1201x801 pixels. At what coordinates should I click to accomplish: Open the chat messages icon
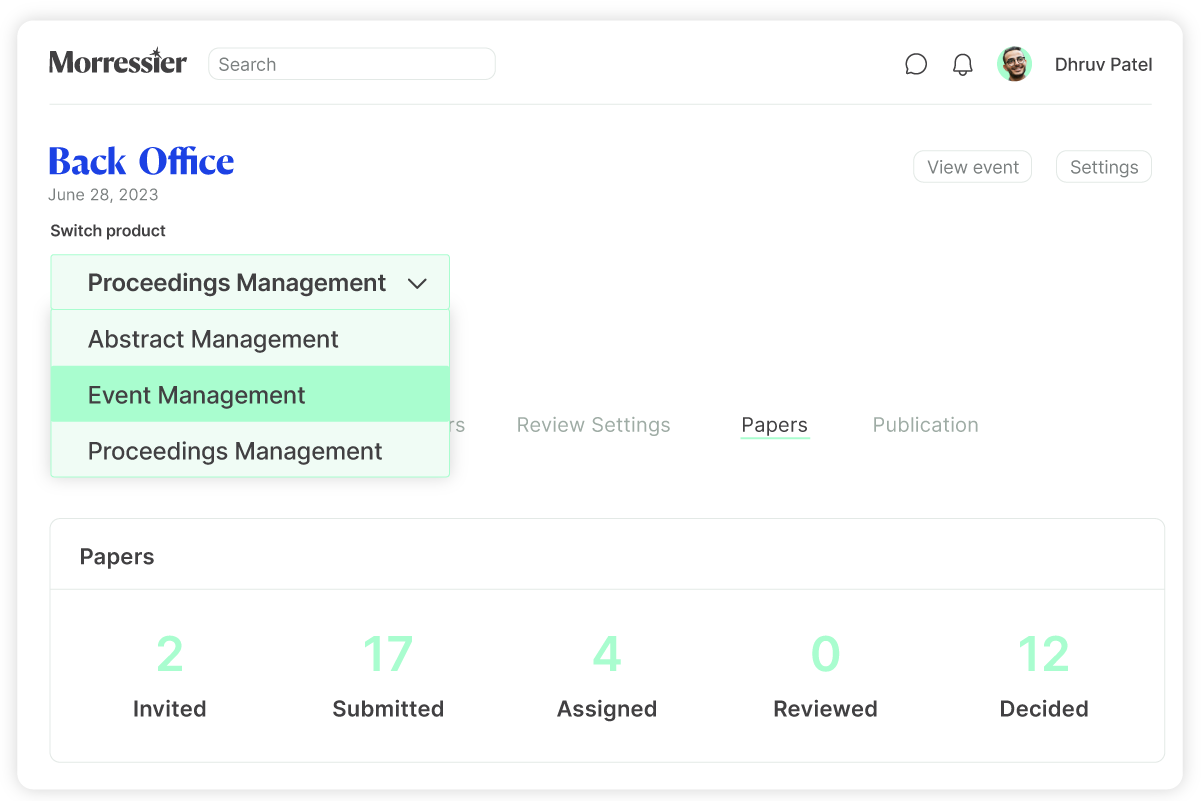[915, 65]
